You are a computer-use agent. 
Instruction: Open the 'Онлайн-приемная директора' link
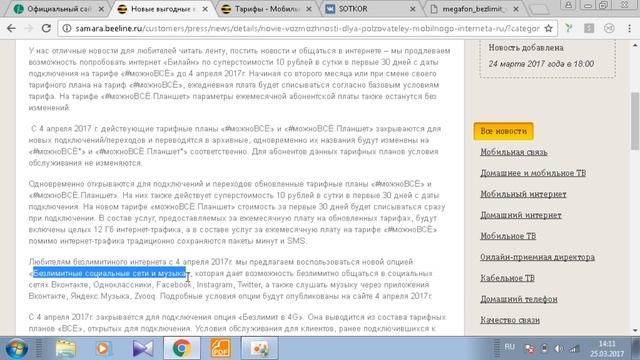coord(537,257)
